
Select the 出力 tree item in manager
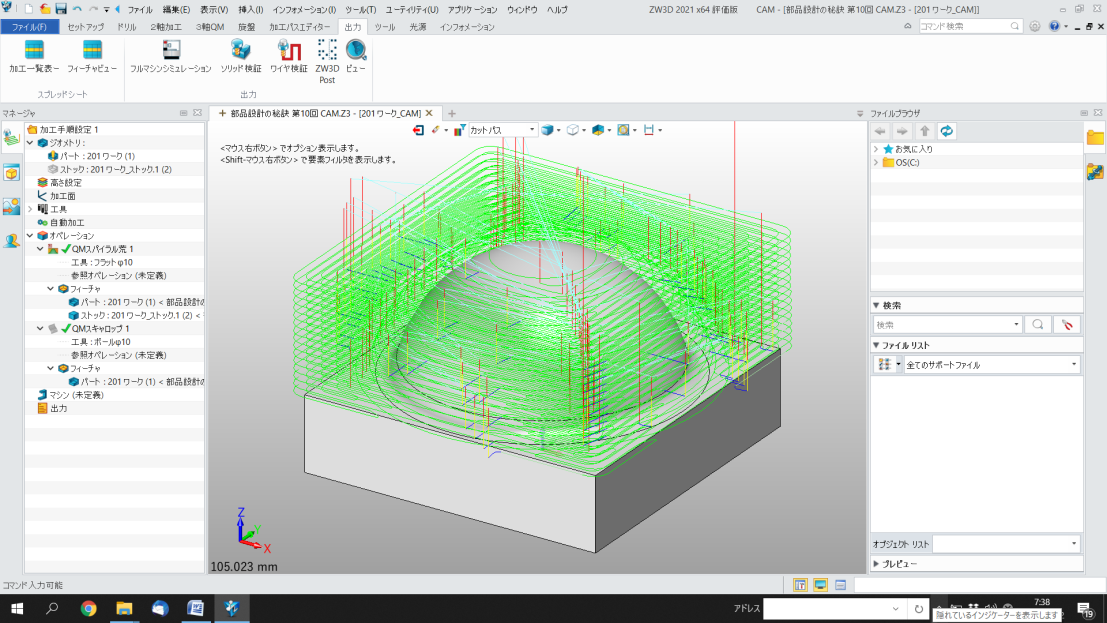coord(59,408)
